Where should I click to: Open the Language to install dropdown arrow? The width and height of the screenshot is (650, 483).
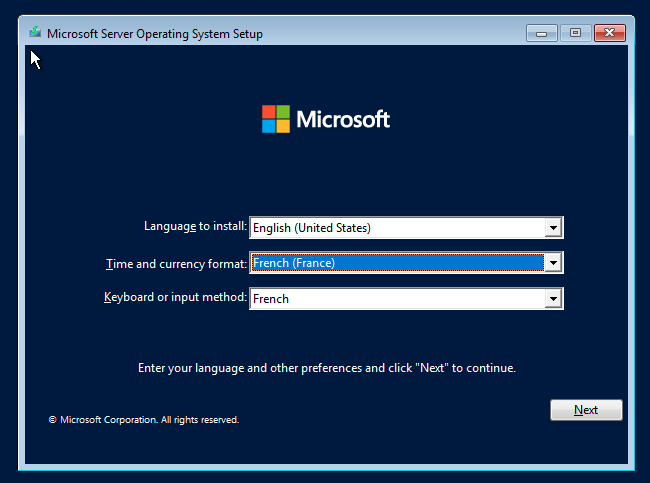[553, 228]
